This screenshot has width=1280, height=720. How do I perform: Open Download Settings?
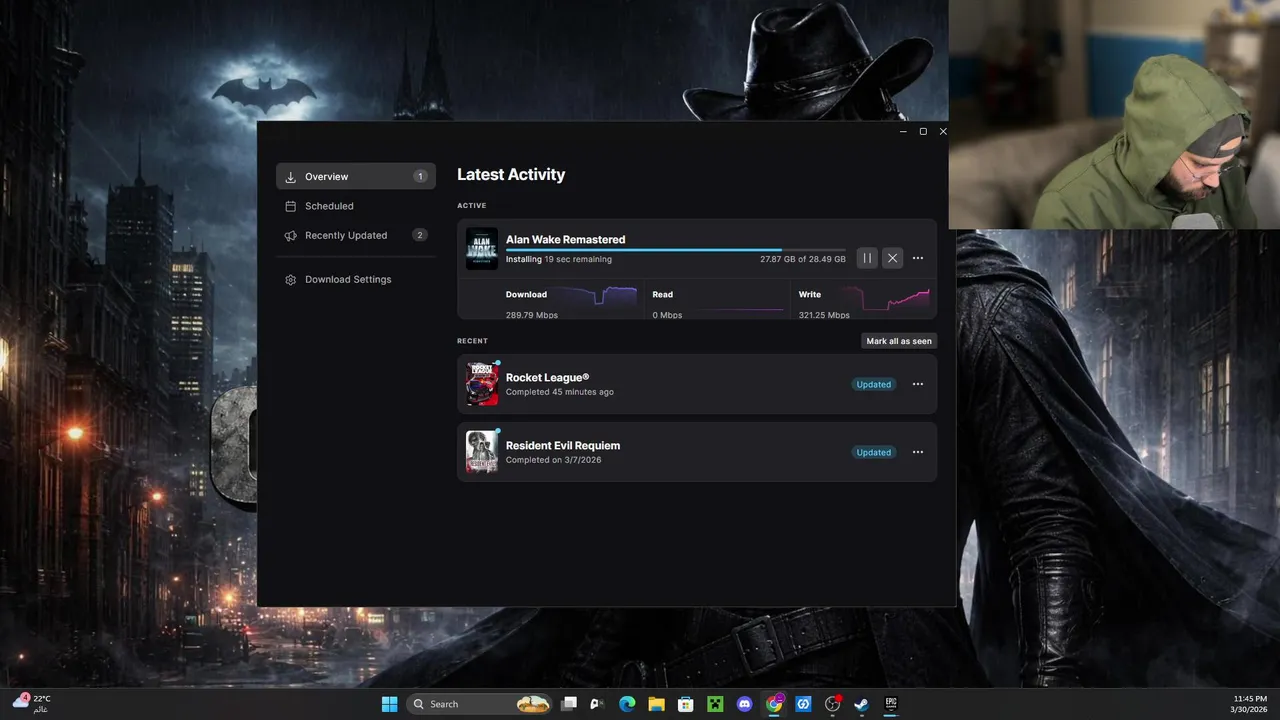tap(356, 279)
